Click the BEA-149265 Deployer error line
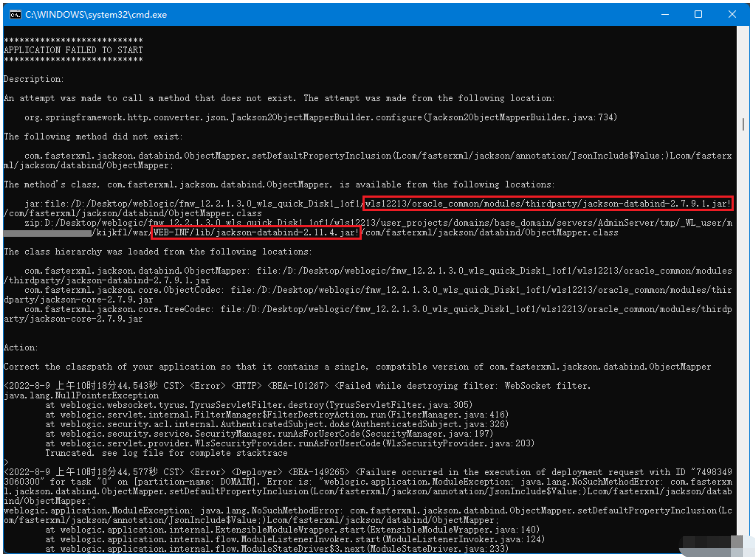755x557 pixels. pyautogui.click(x=368, y=486)
